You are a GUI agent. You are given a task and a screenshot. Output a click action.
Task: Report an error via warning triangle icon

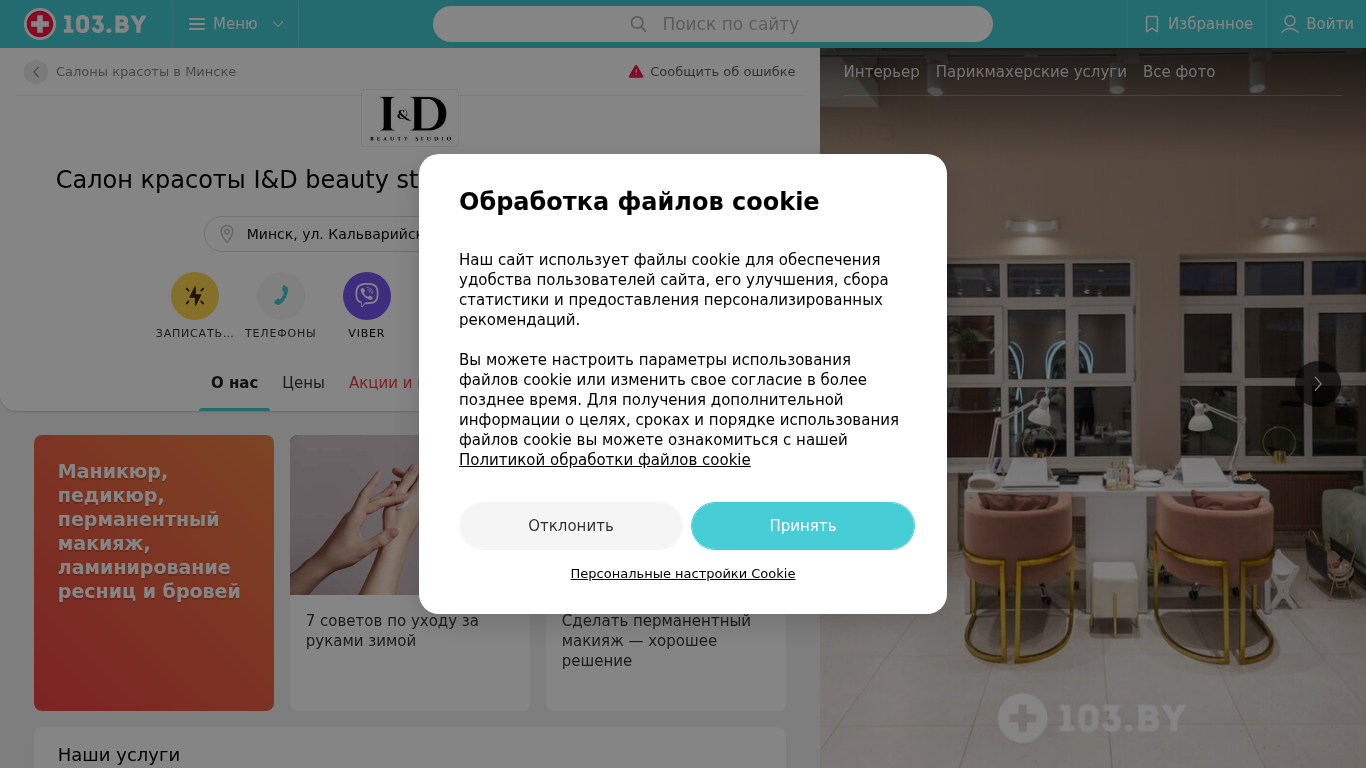(x=636, y=72)
